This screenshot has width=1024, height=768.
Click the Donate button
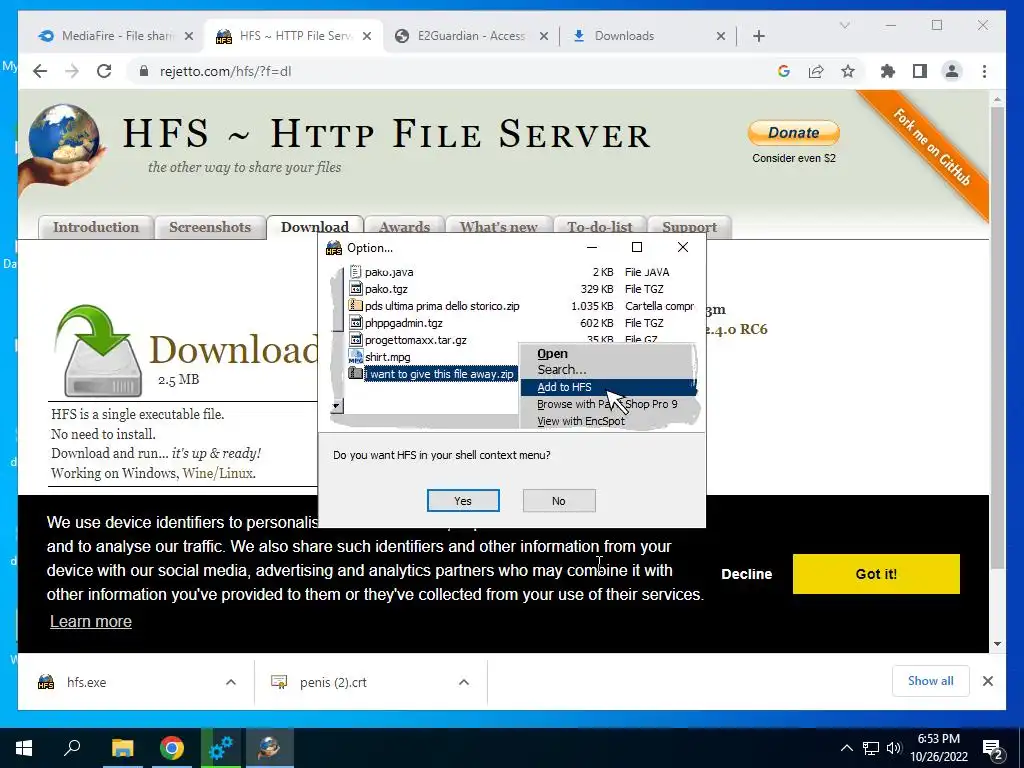pos(793,133)
